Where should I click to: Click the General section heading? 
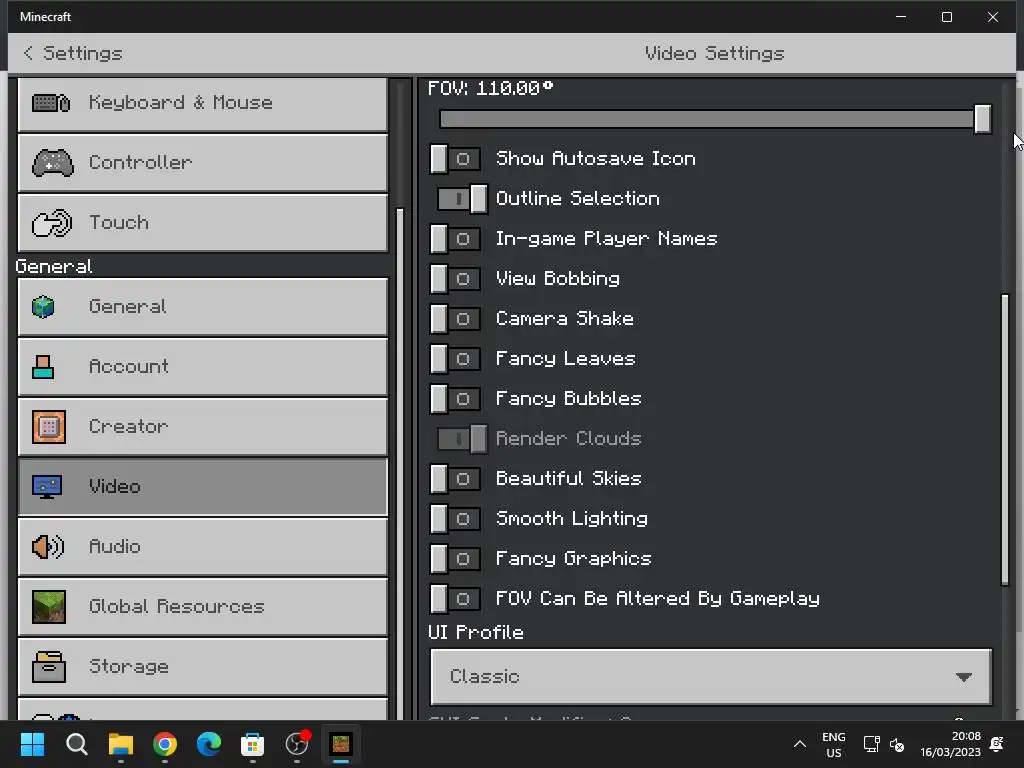coord(54,266)
